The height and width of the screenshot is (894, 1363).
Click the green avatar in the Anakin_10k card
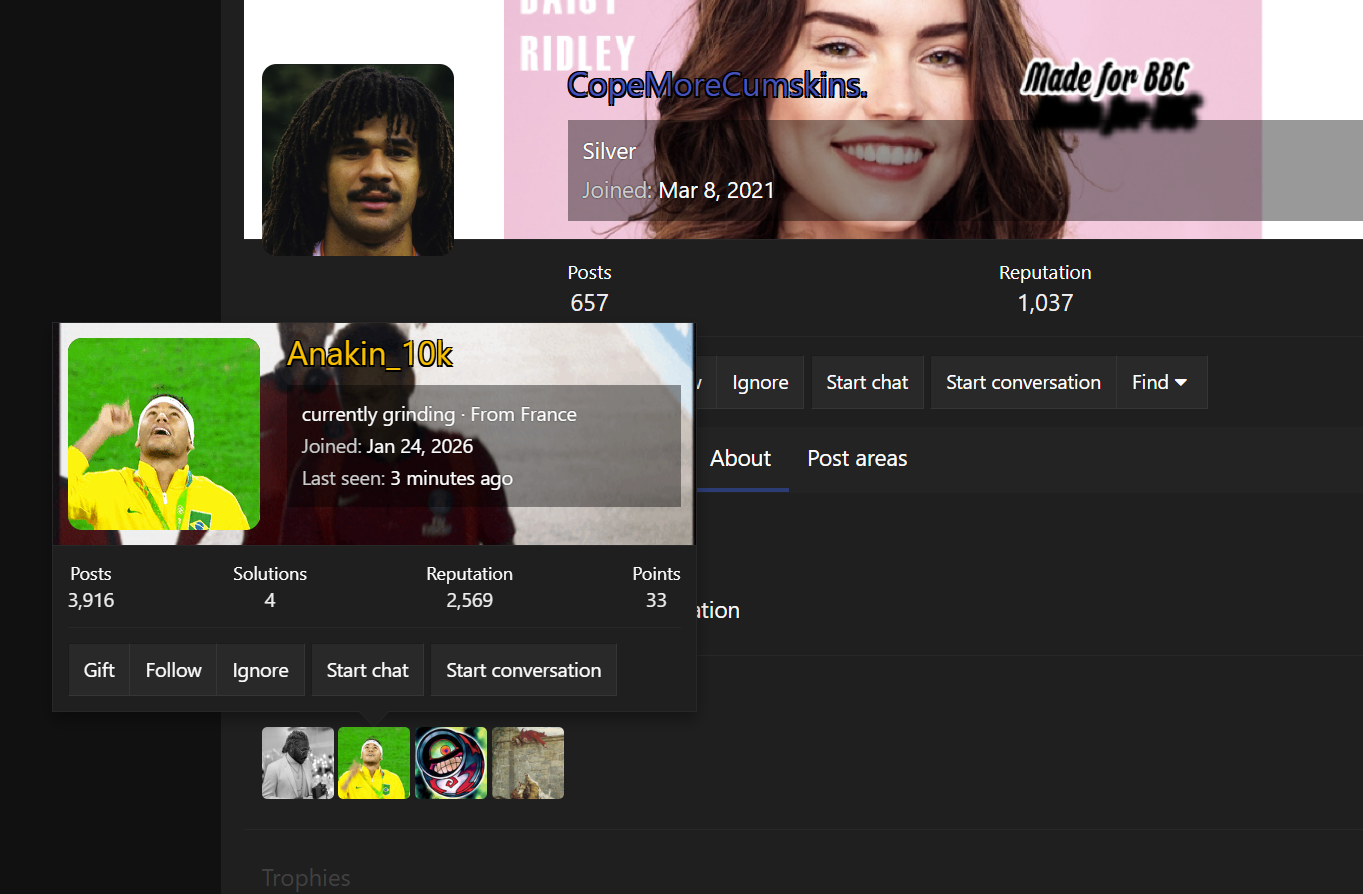tap(164, 433)
